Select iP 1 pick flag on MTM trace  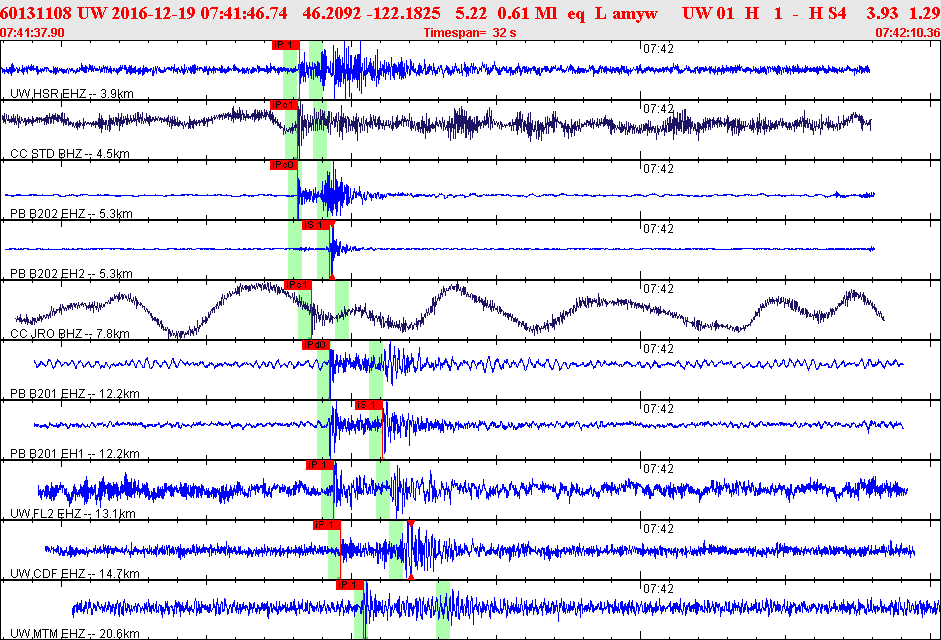coord(350,585)
